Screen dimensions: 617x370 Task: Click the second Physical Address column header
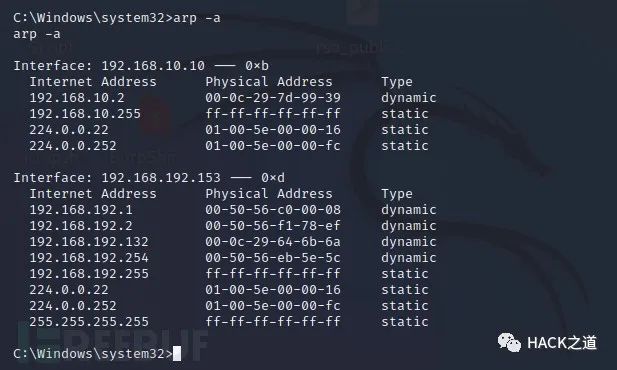pyautogui.click(x=269, y=194)
